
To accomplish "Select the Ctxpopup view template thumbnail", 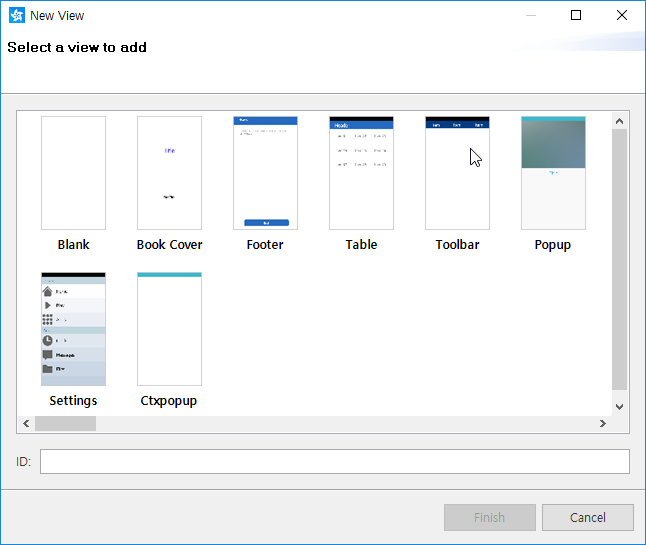I will pyautogui.click(x=169, y=328).
